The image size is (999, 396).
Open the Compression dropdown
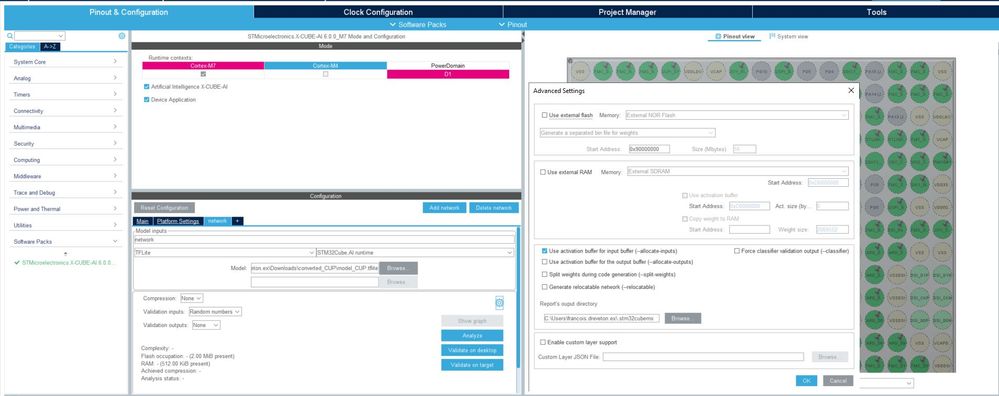(191, 298)
